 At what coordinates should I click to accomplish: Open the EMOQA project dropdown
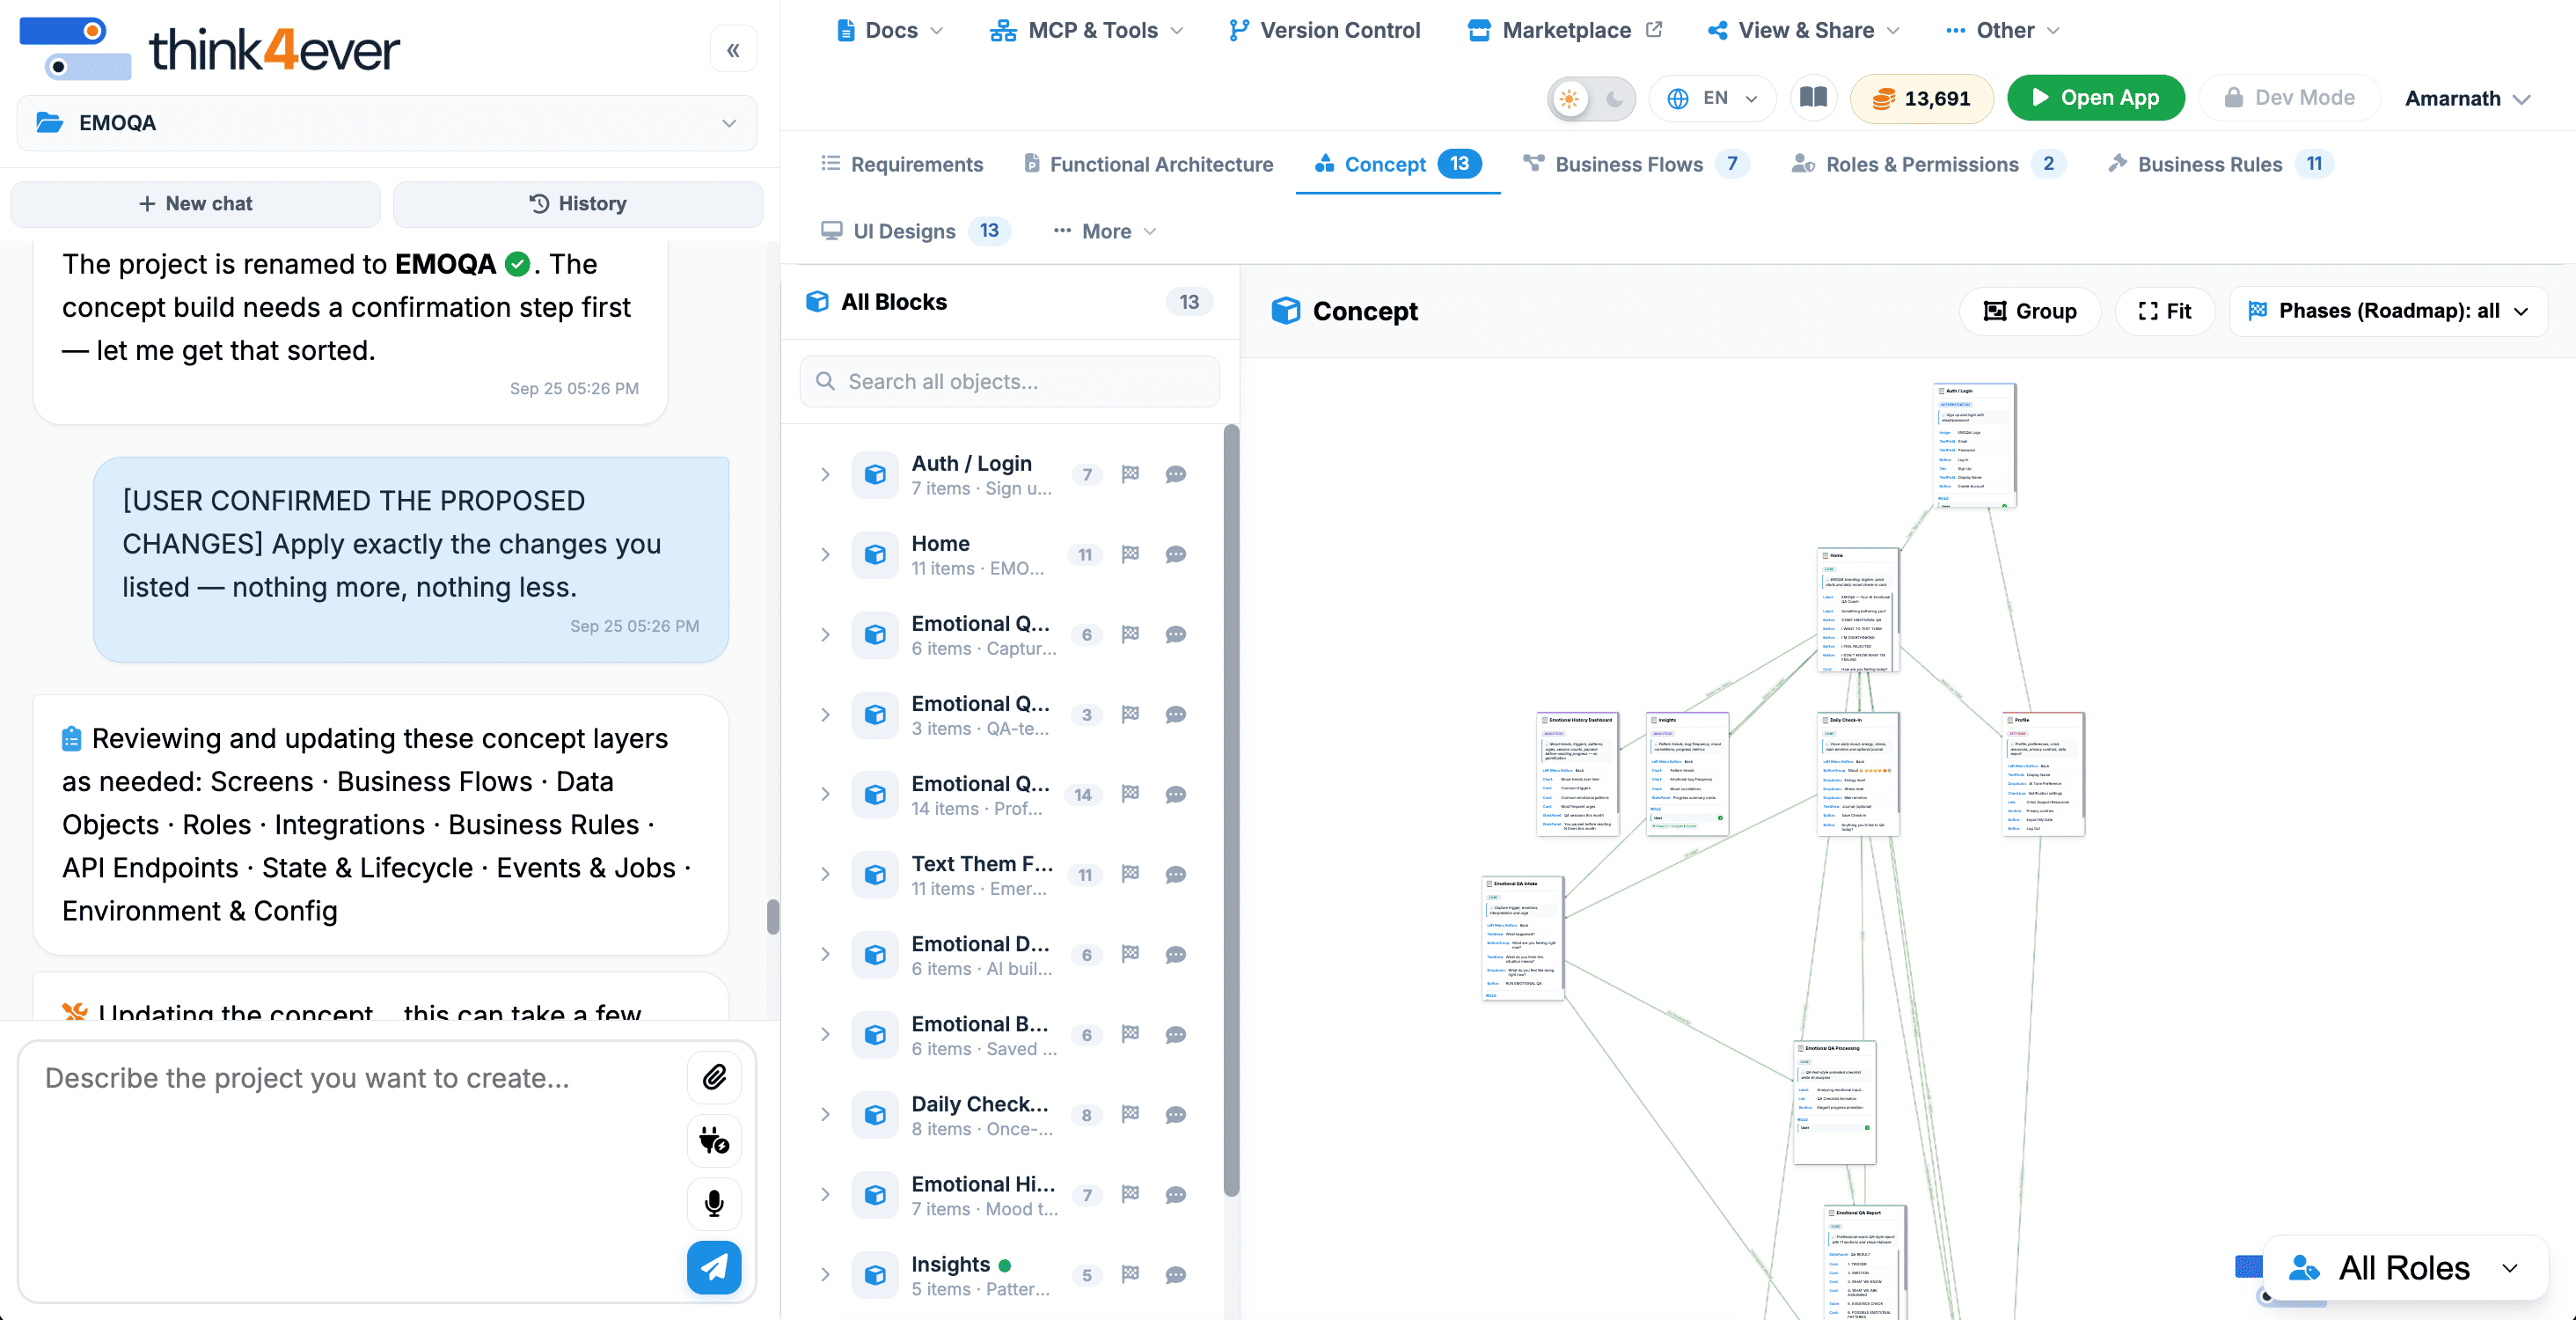click(x=387, y=123)
